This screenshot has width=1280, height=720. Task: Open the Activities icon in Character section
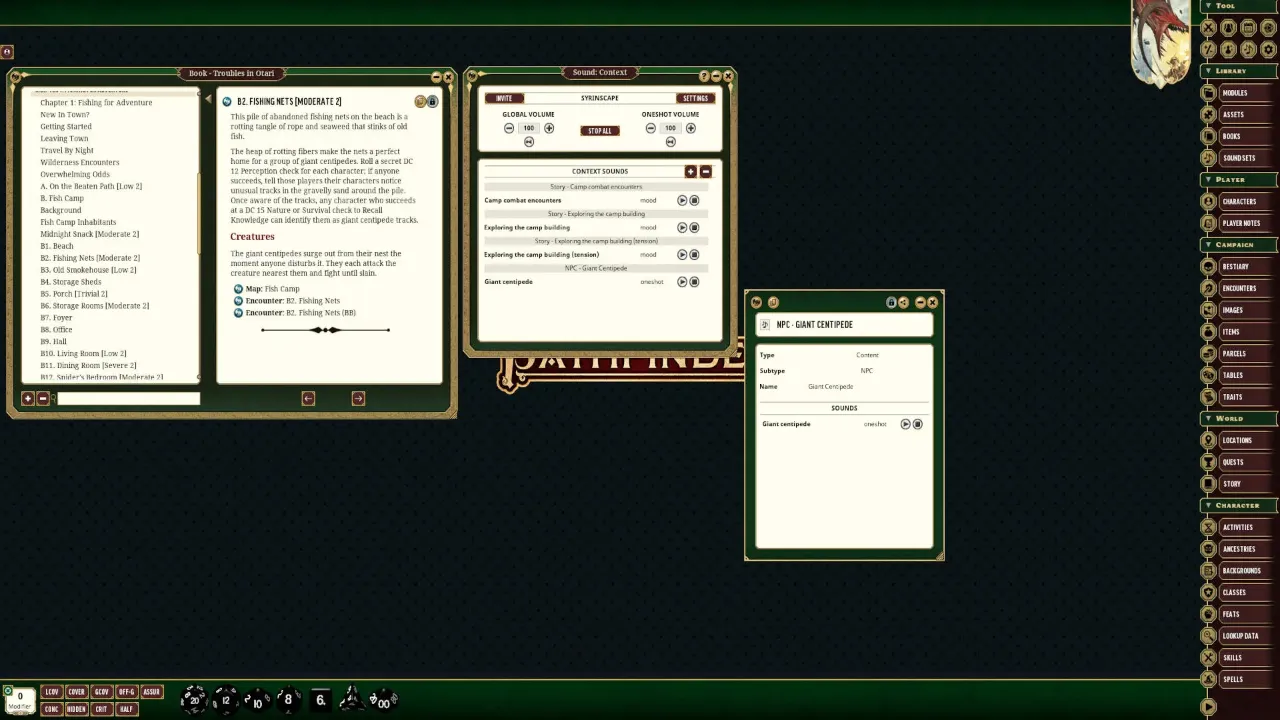coord(1209,527)
